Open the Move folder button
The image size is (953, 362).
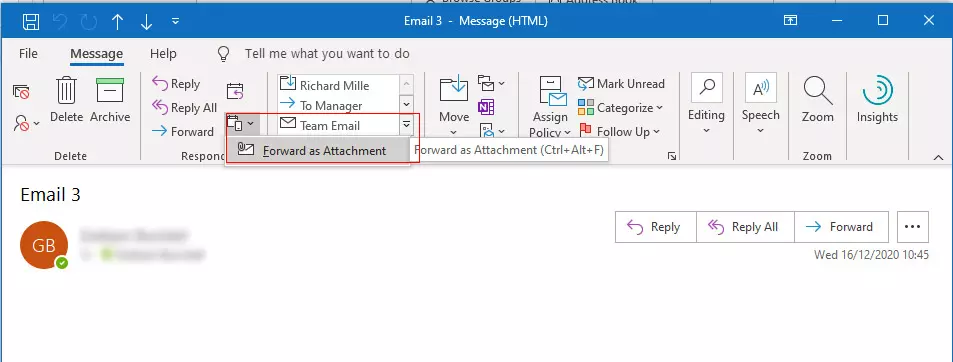pos(454,106)
